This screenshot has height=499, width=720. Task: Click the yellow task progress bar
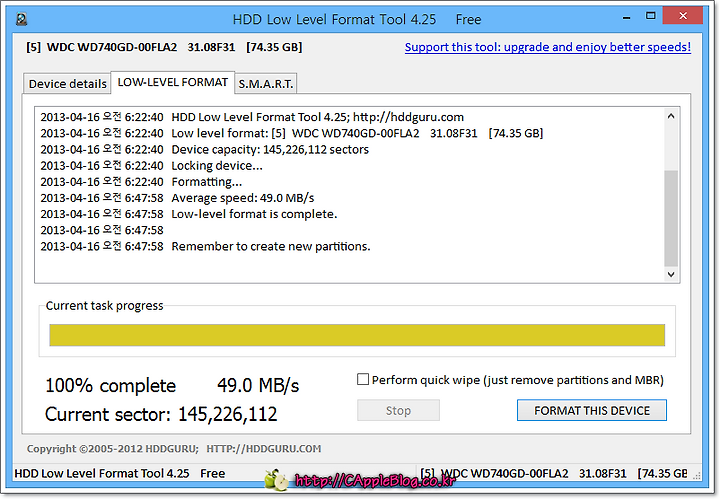pyautogui.click(x=357, y=335)
